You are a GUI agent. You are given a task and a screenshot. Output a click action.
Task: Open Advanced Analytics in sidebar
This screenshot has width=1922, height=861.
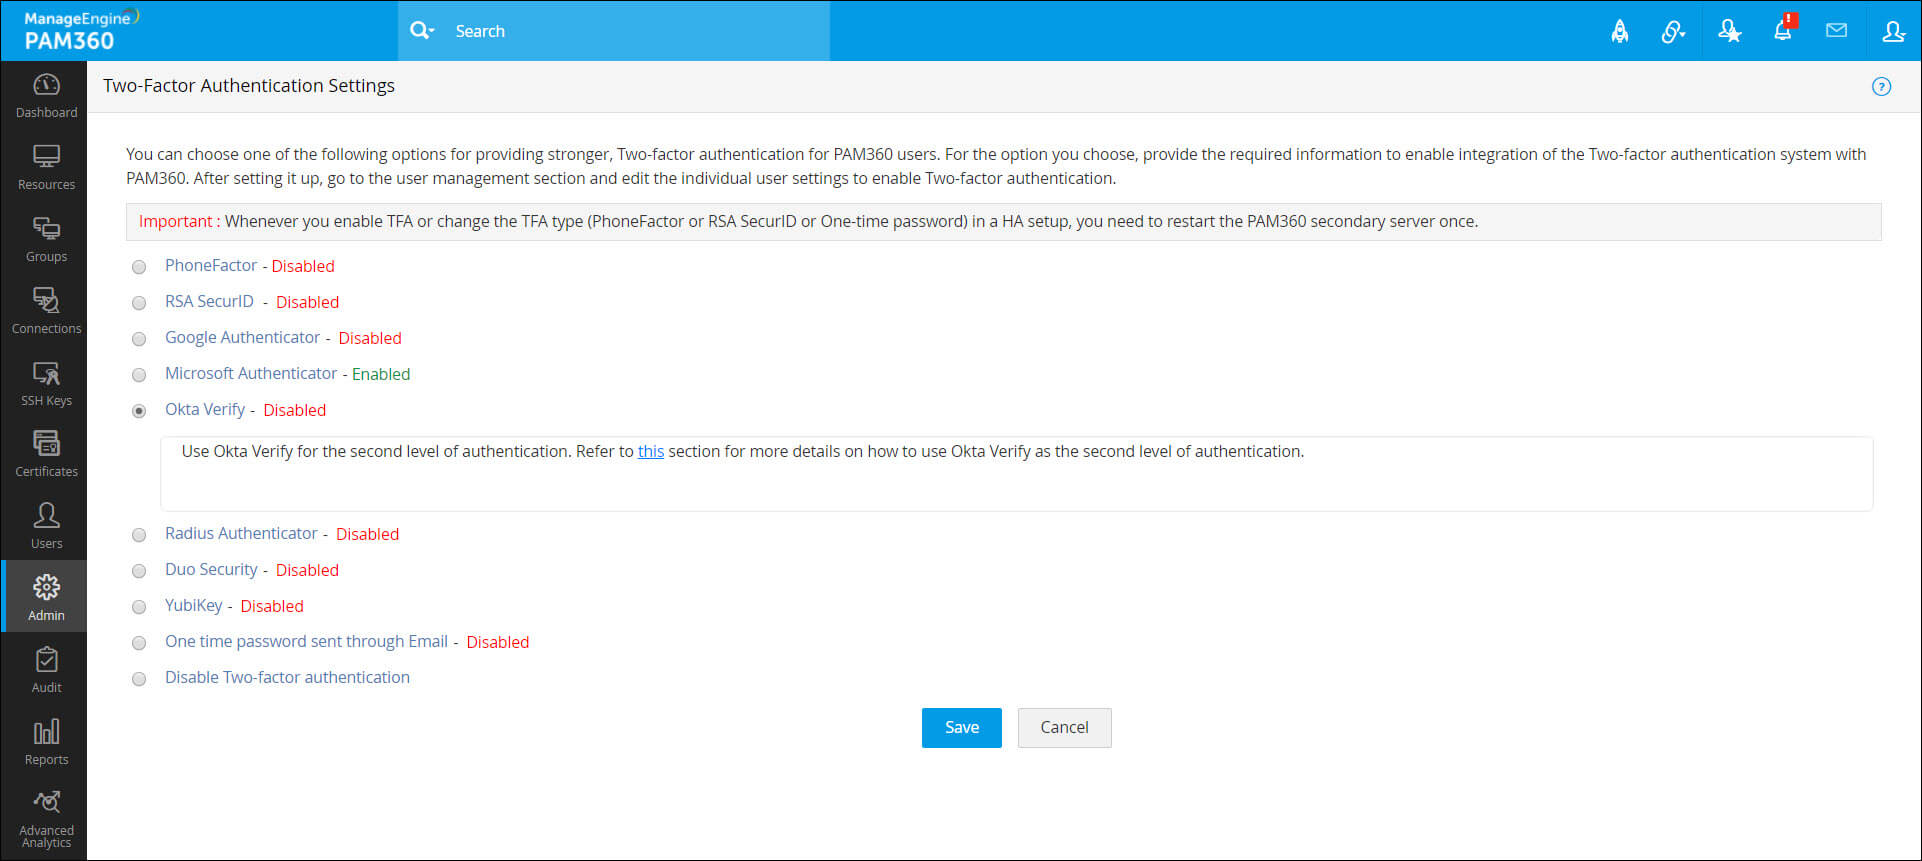(x=46, y=820)
